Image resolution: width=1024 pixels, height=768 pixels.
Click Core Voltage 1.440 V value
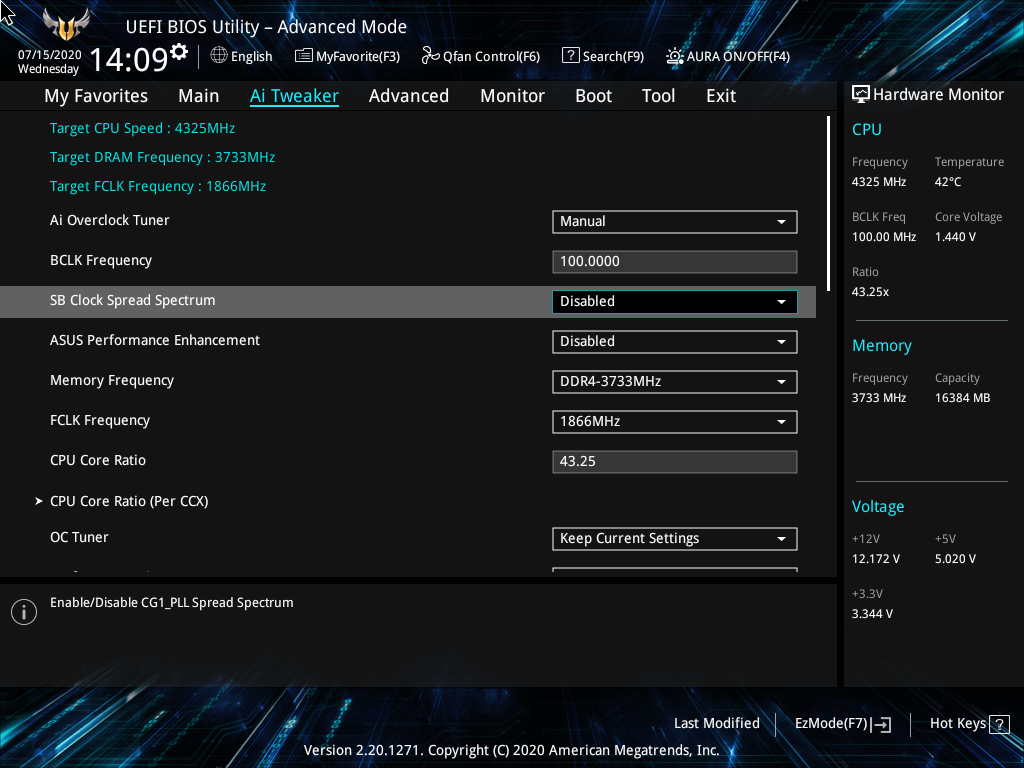(x=955, y=237)
